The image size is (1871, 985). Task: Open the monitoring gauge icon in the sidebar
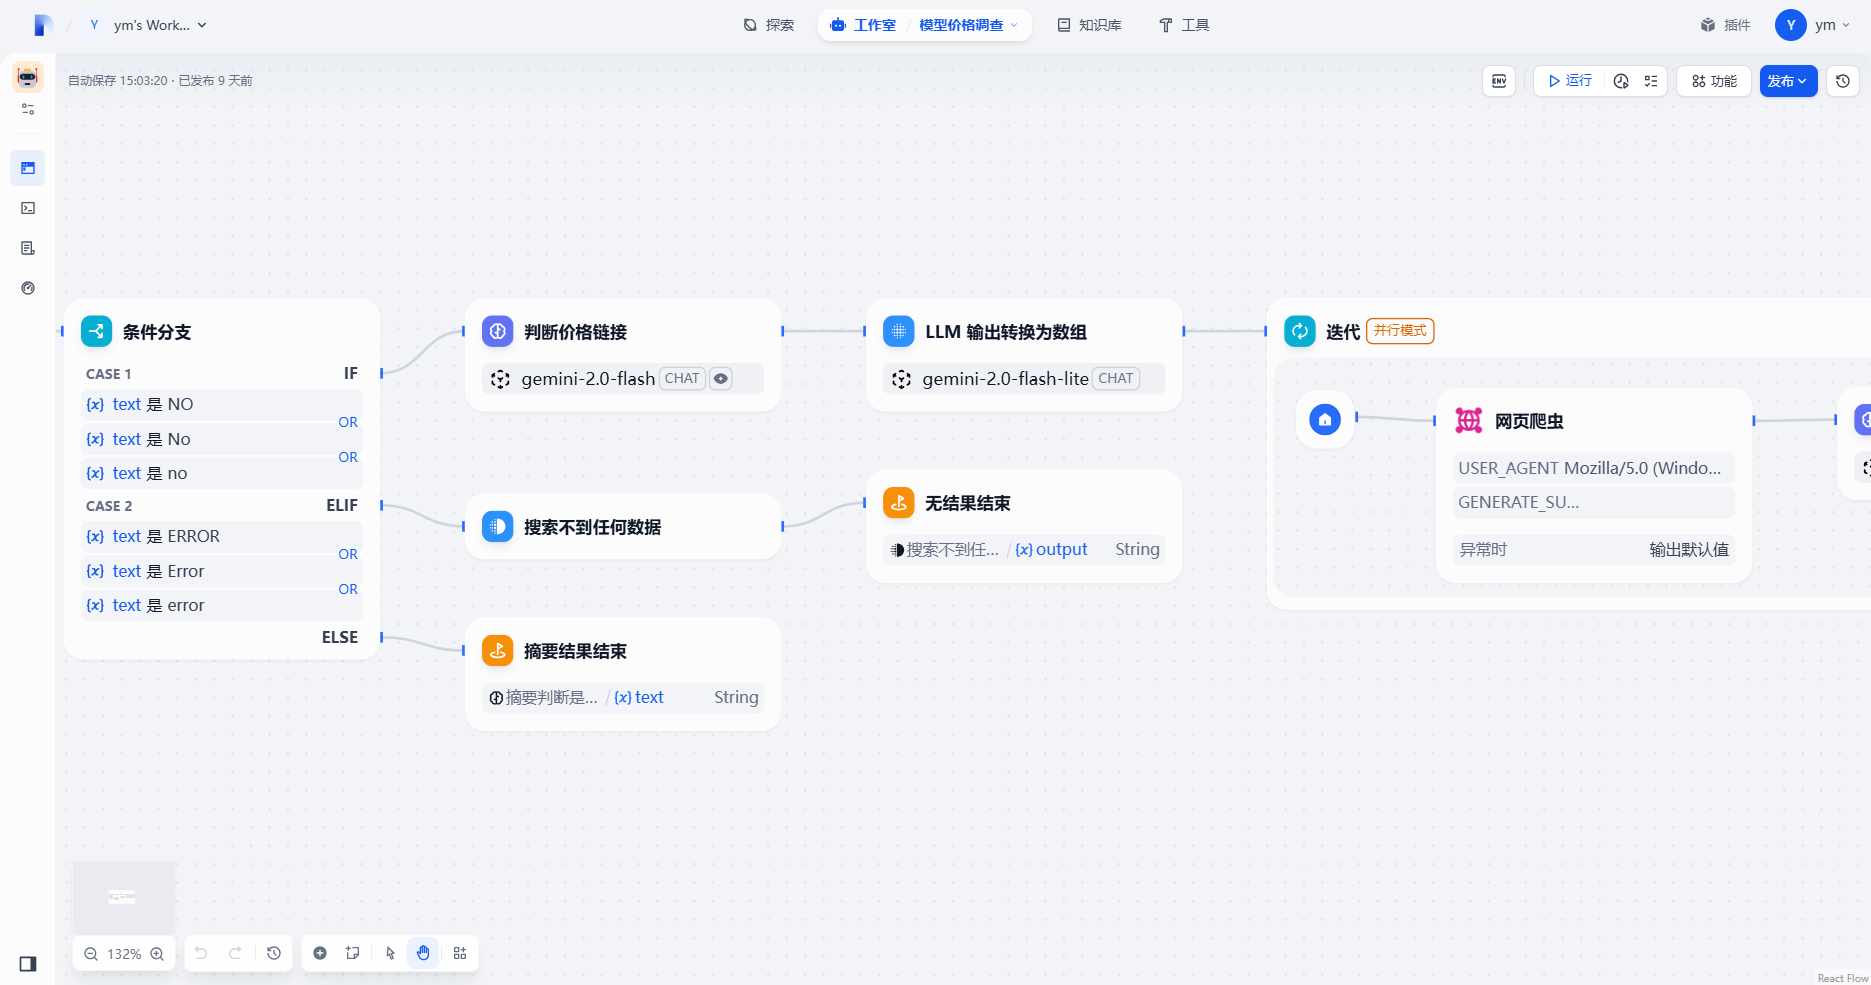click(x=28, y=288)
